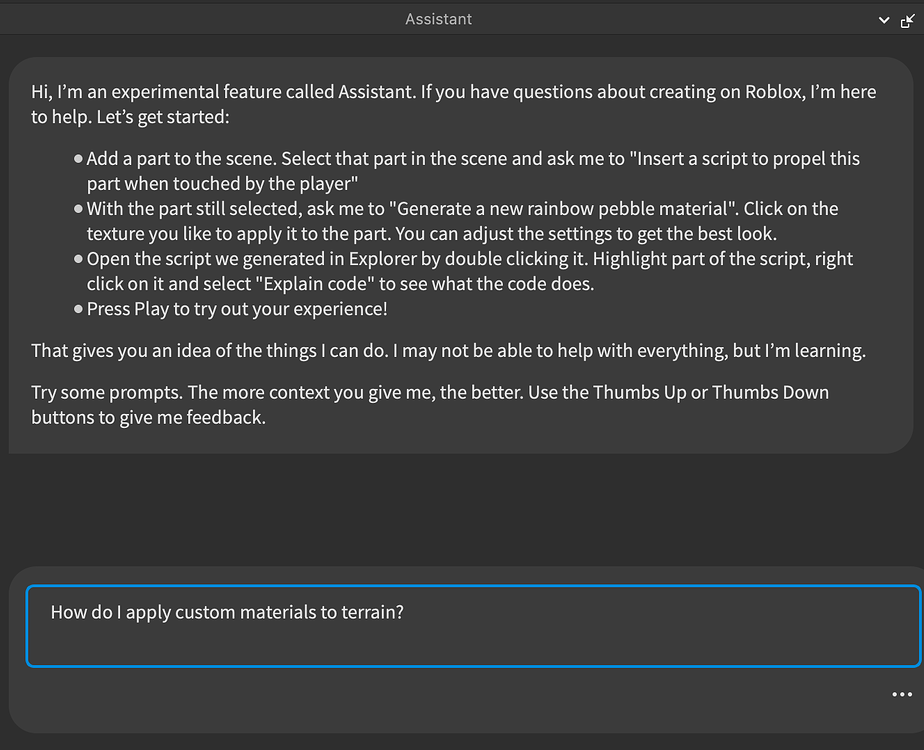Focus the prompt text input field
Viewport: 924px width, 750px height.
coord(472,626)
